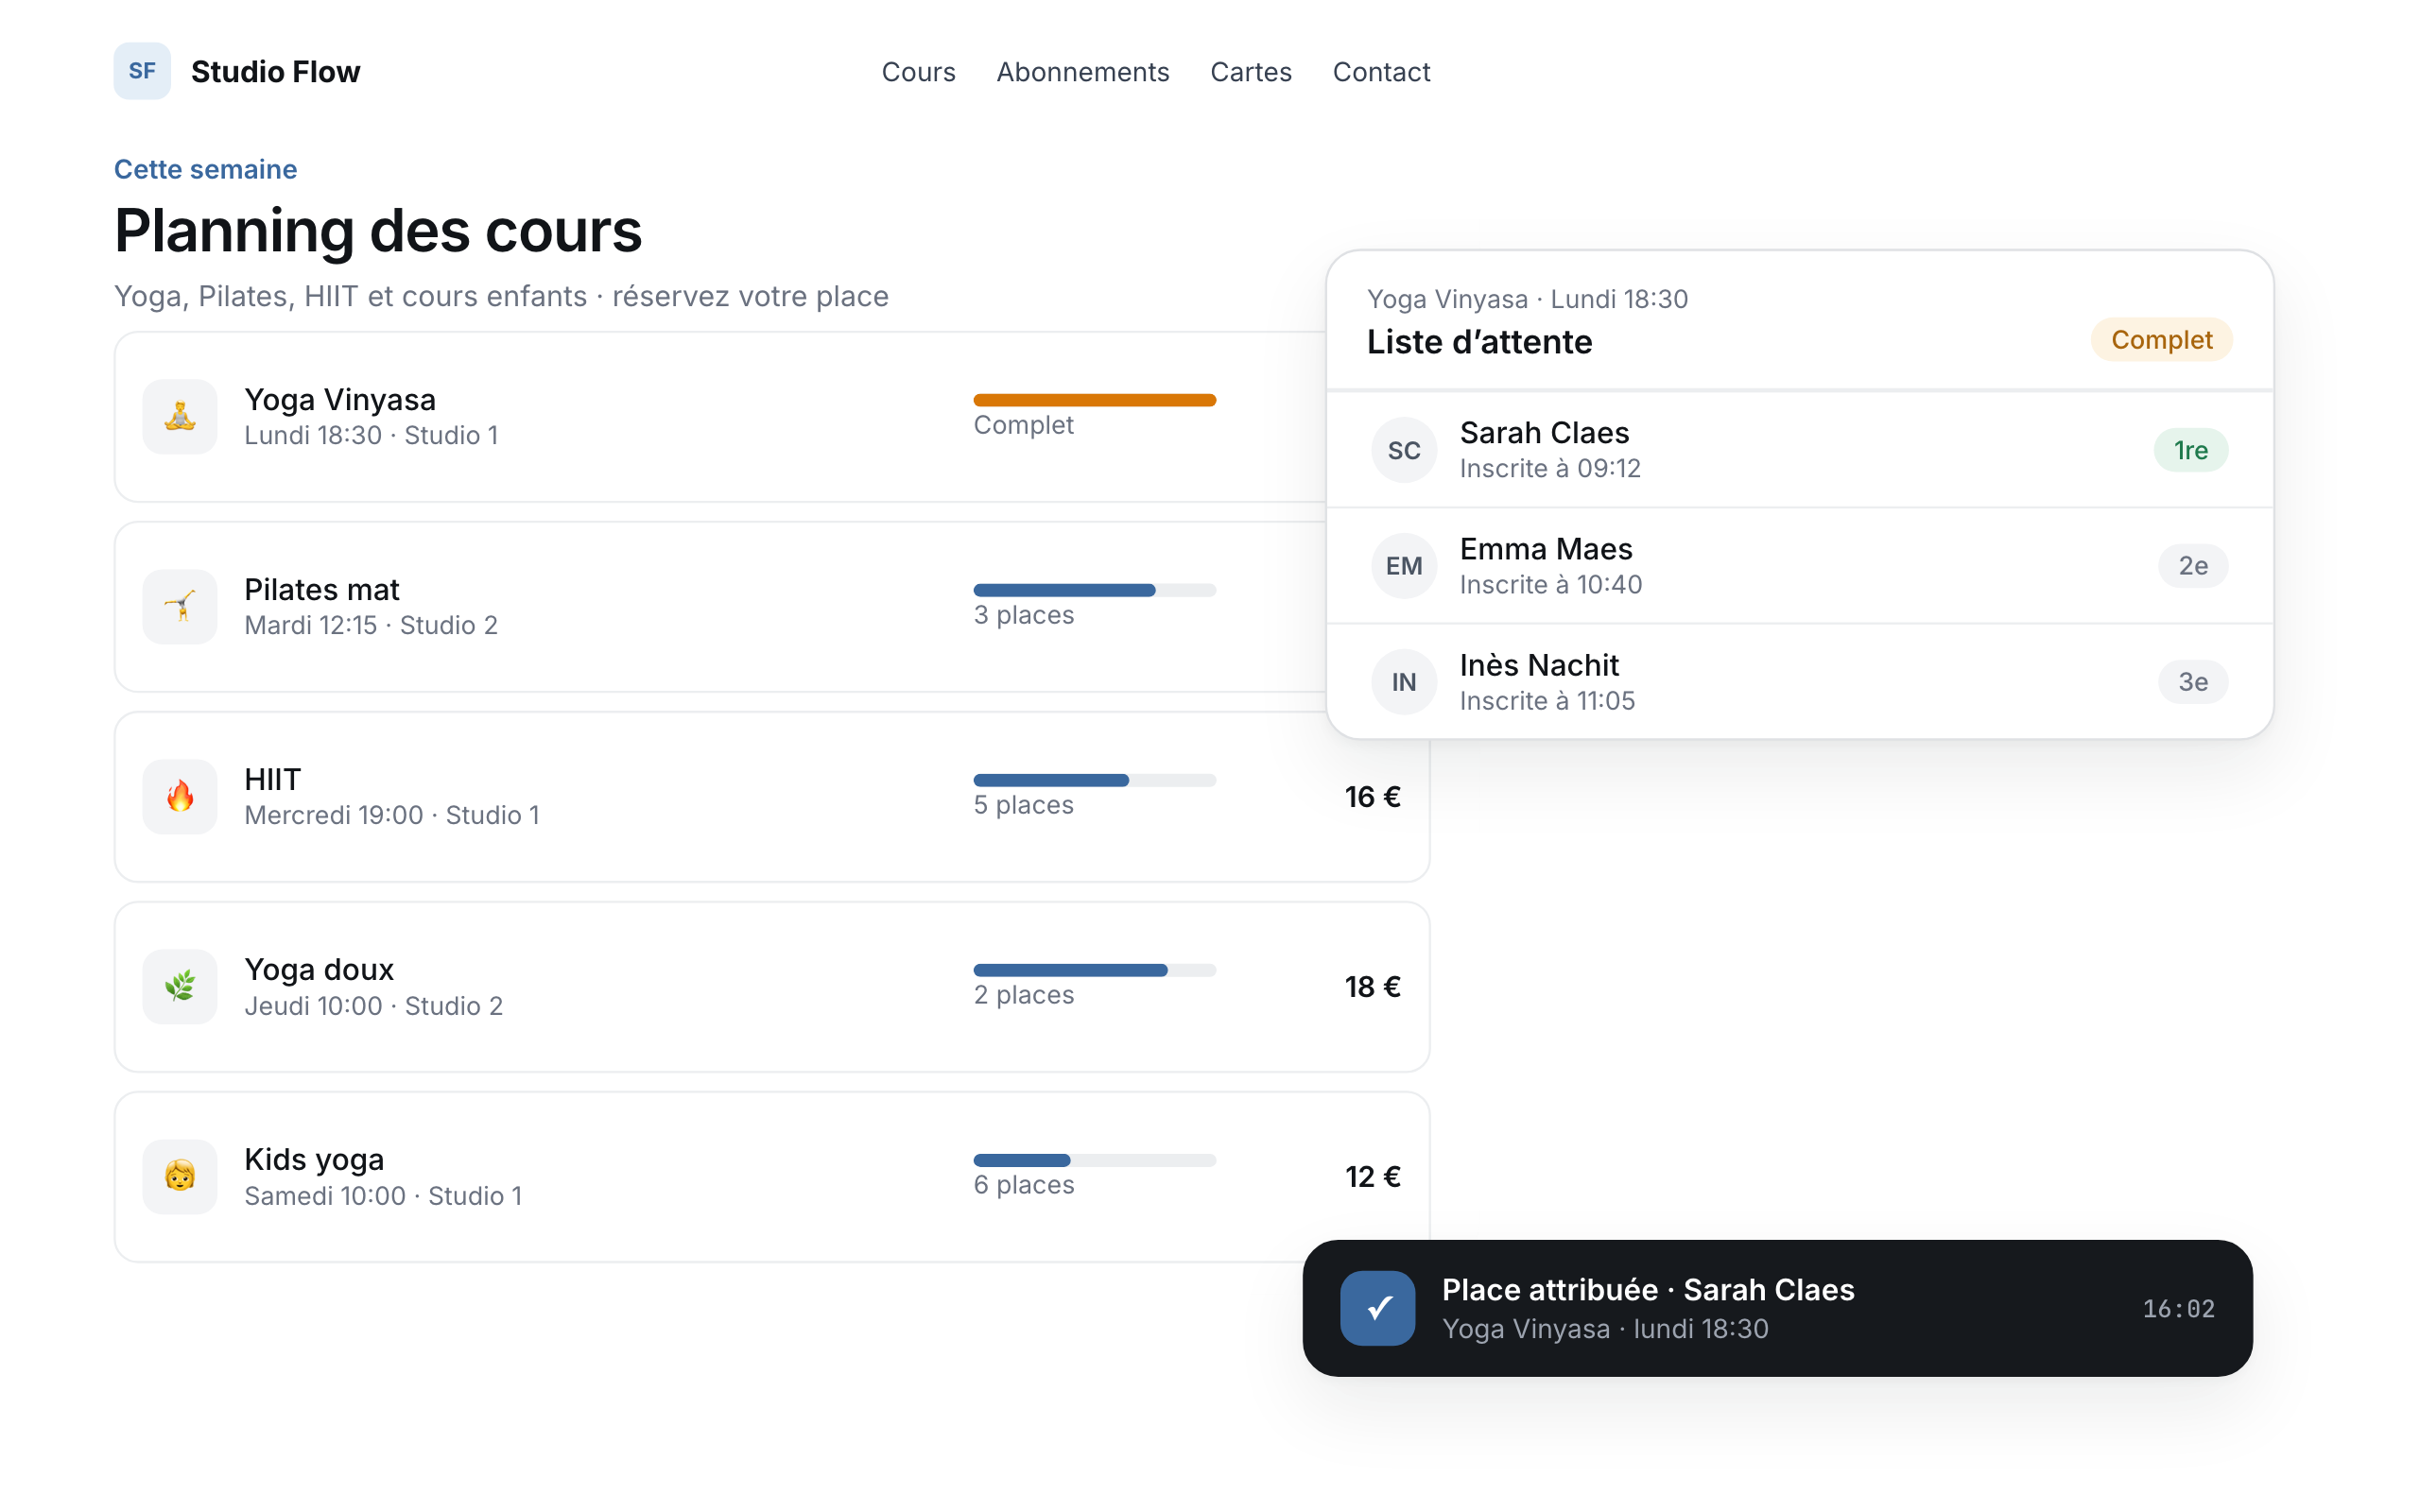Click the Yoga doux leaf icon
The height and width of the screenshot is (1512, 2420).
point(180,986)
